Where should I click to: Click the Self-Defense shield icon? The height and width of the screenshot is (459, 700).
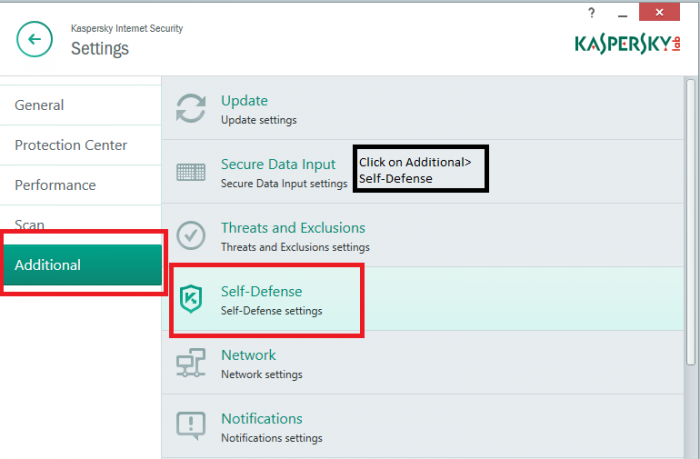pos(190,299)
